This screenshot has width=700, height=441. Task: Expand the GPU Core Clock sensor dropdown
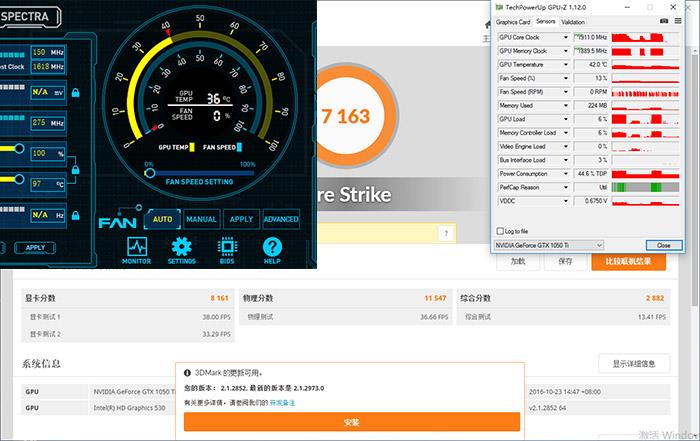(x=566, y=38)
